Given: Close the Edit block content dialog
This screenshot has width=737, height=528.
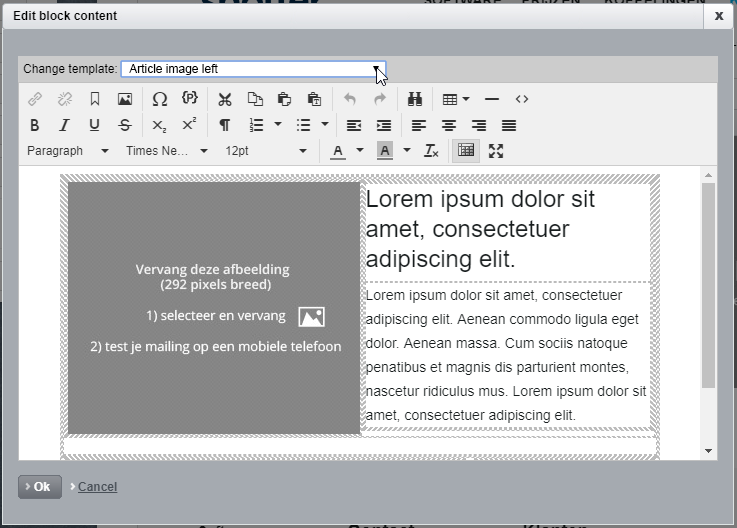Looking at the screenshot, I should (719, 16).
